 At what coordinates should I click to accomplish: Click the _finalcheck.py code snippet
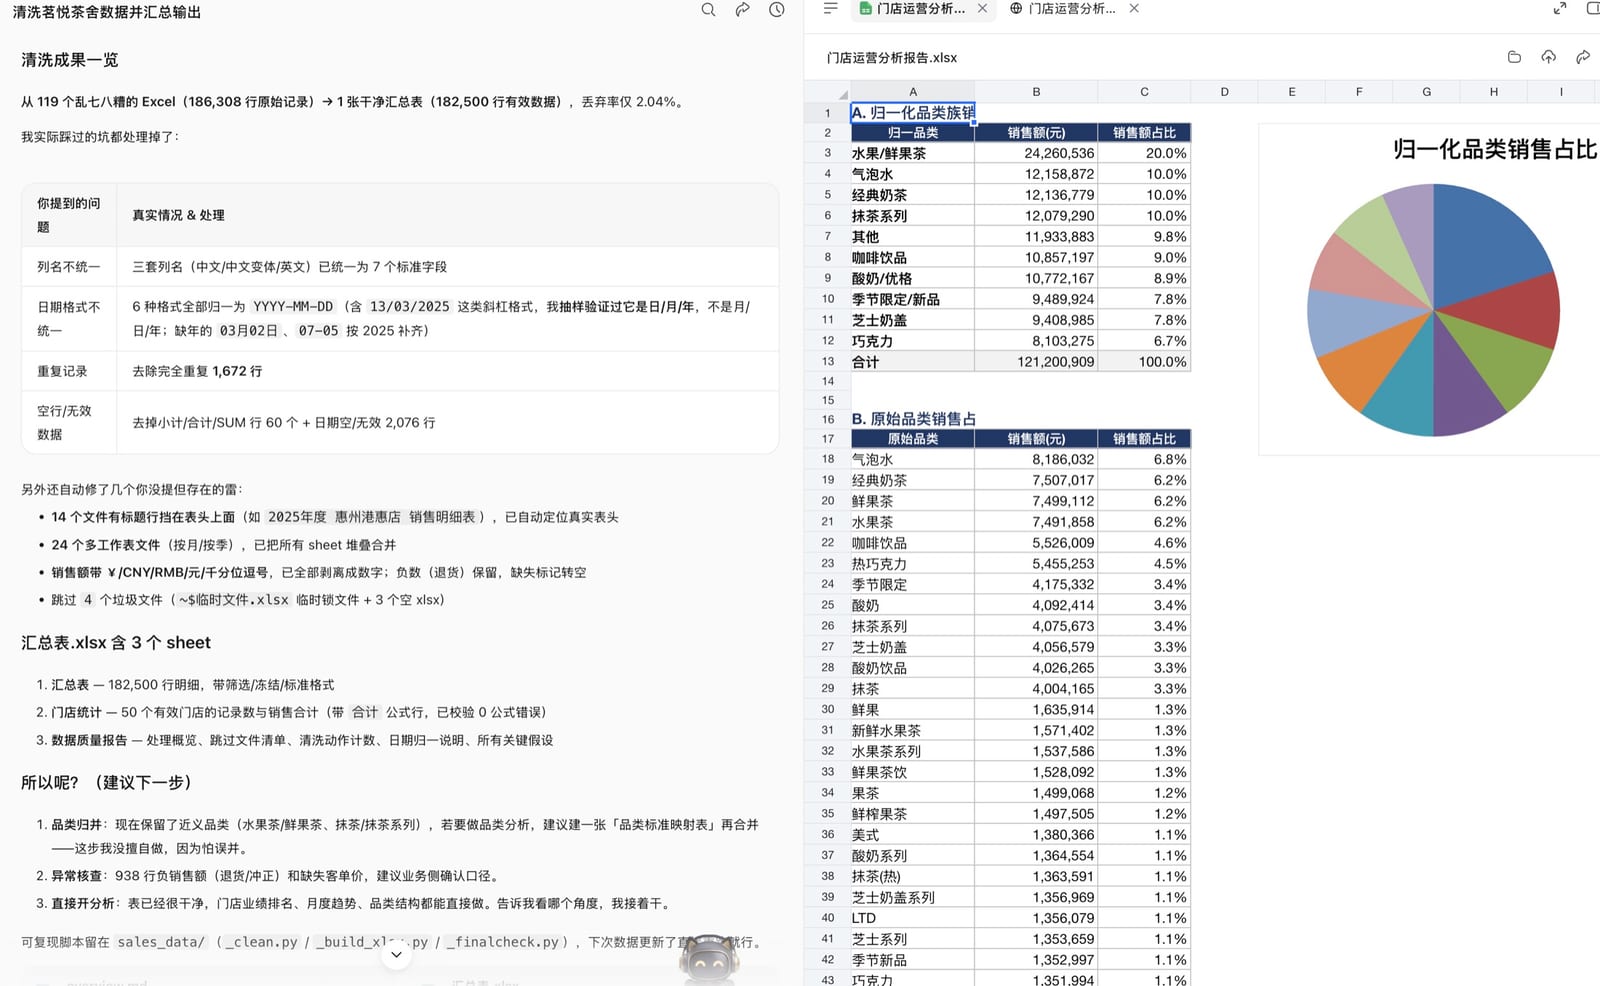(x=503, y=942)
